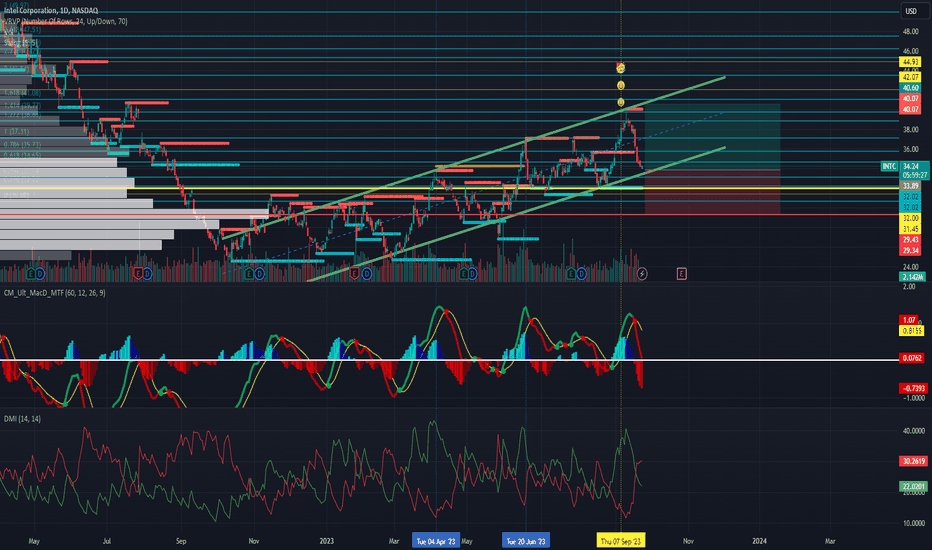The height and width of the screenshot is (550, 932).
Task: Open the USD currency selector
Action: click(x=911, y=11)
